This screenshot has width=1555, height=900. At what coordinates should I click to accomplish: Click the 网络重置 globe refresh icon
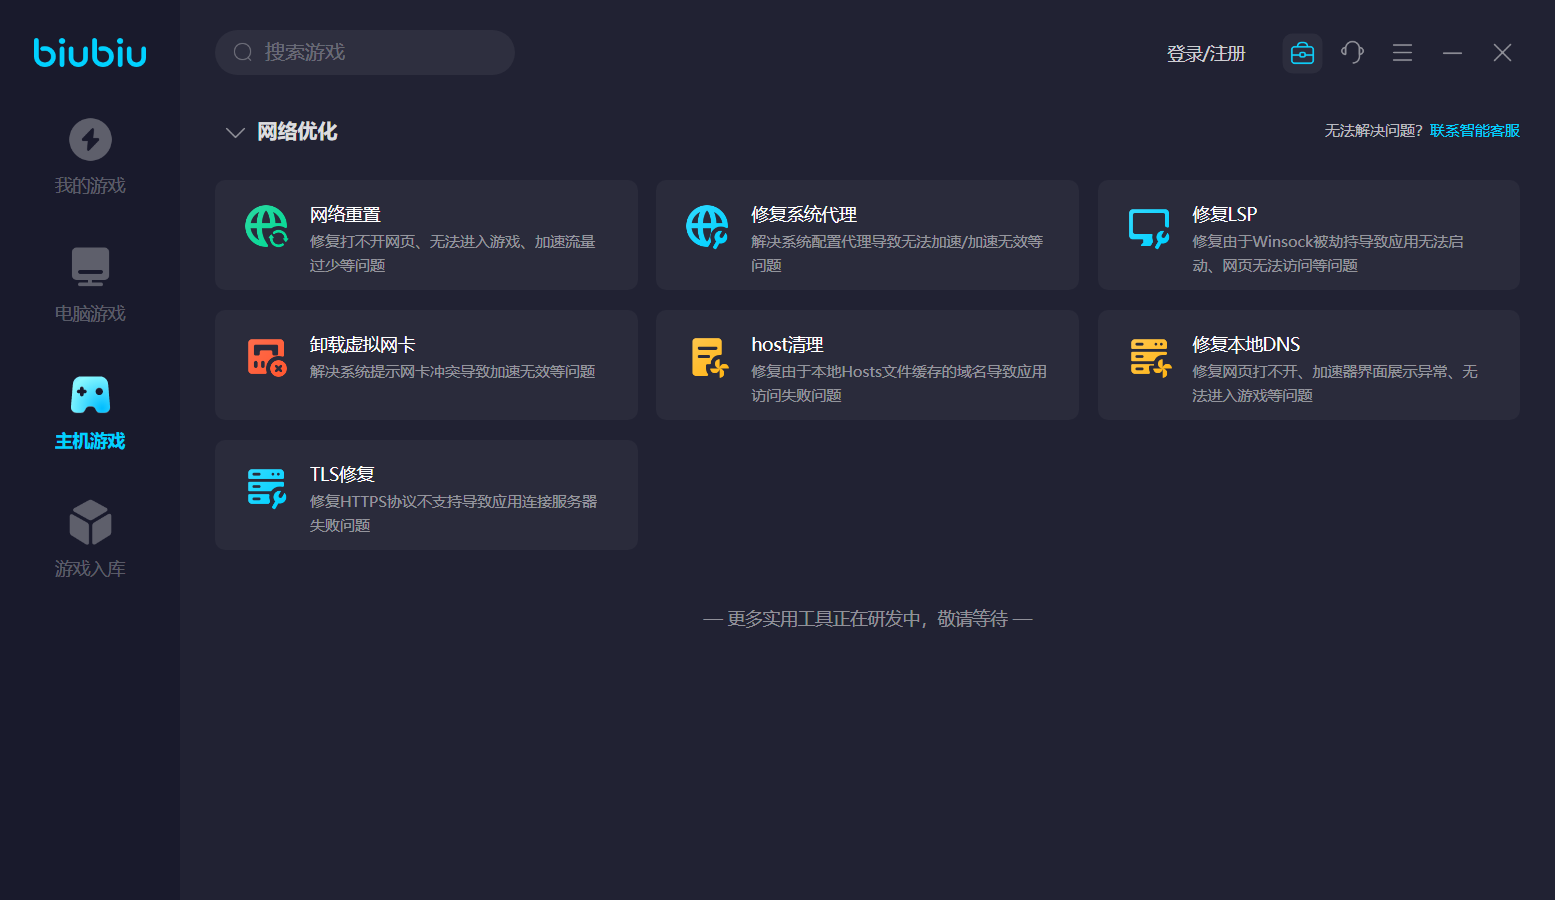[267, 226]
